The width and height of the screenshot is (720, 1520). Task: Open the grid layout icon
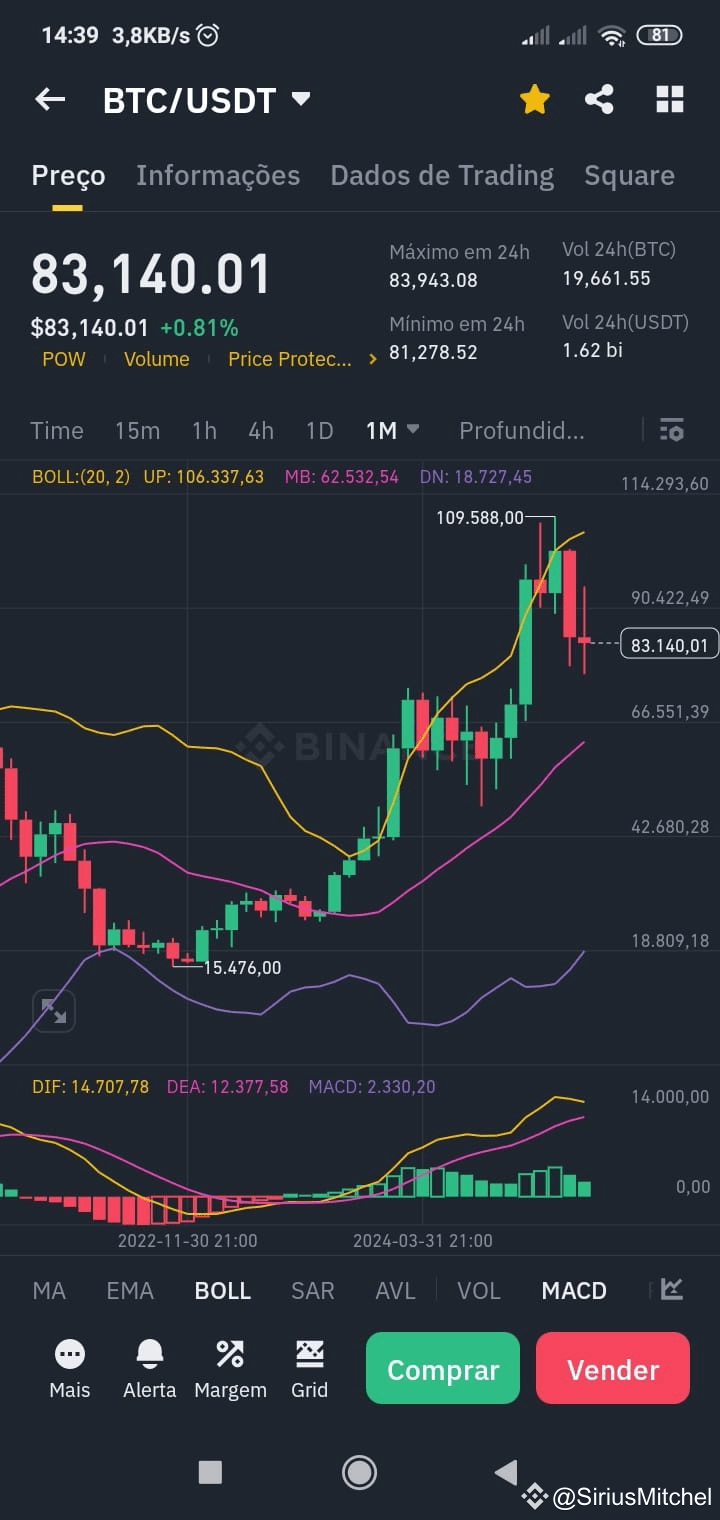(670, 99)
